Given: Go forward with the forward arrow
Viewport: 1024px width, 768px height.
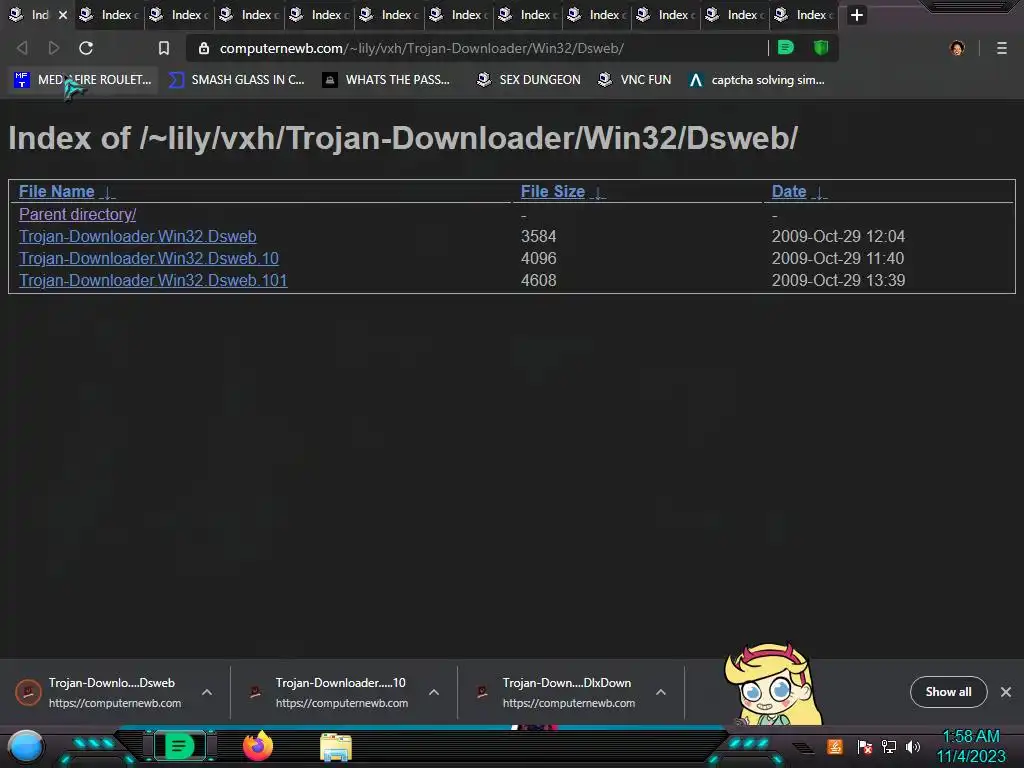Looking at the screenshot, I should click(54, 48).
